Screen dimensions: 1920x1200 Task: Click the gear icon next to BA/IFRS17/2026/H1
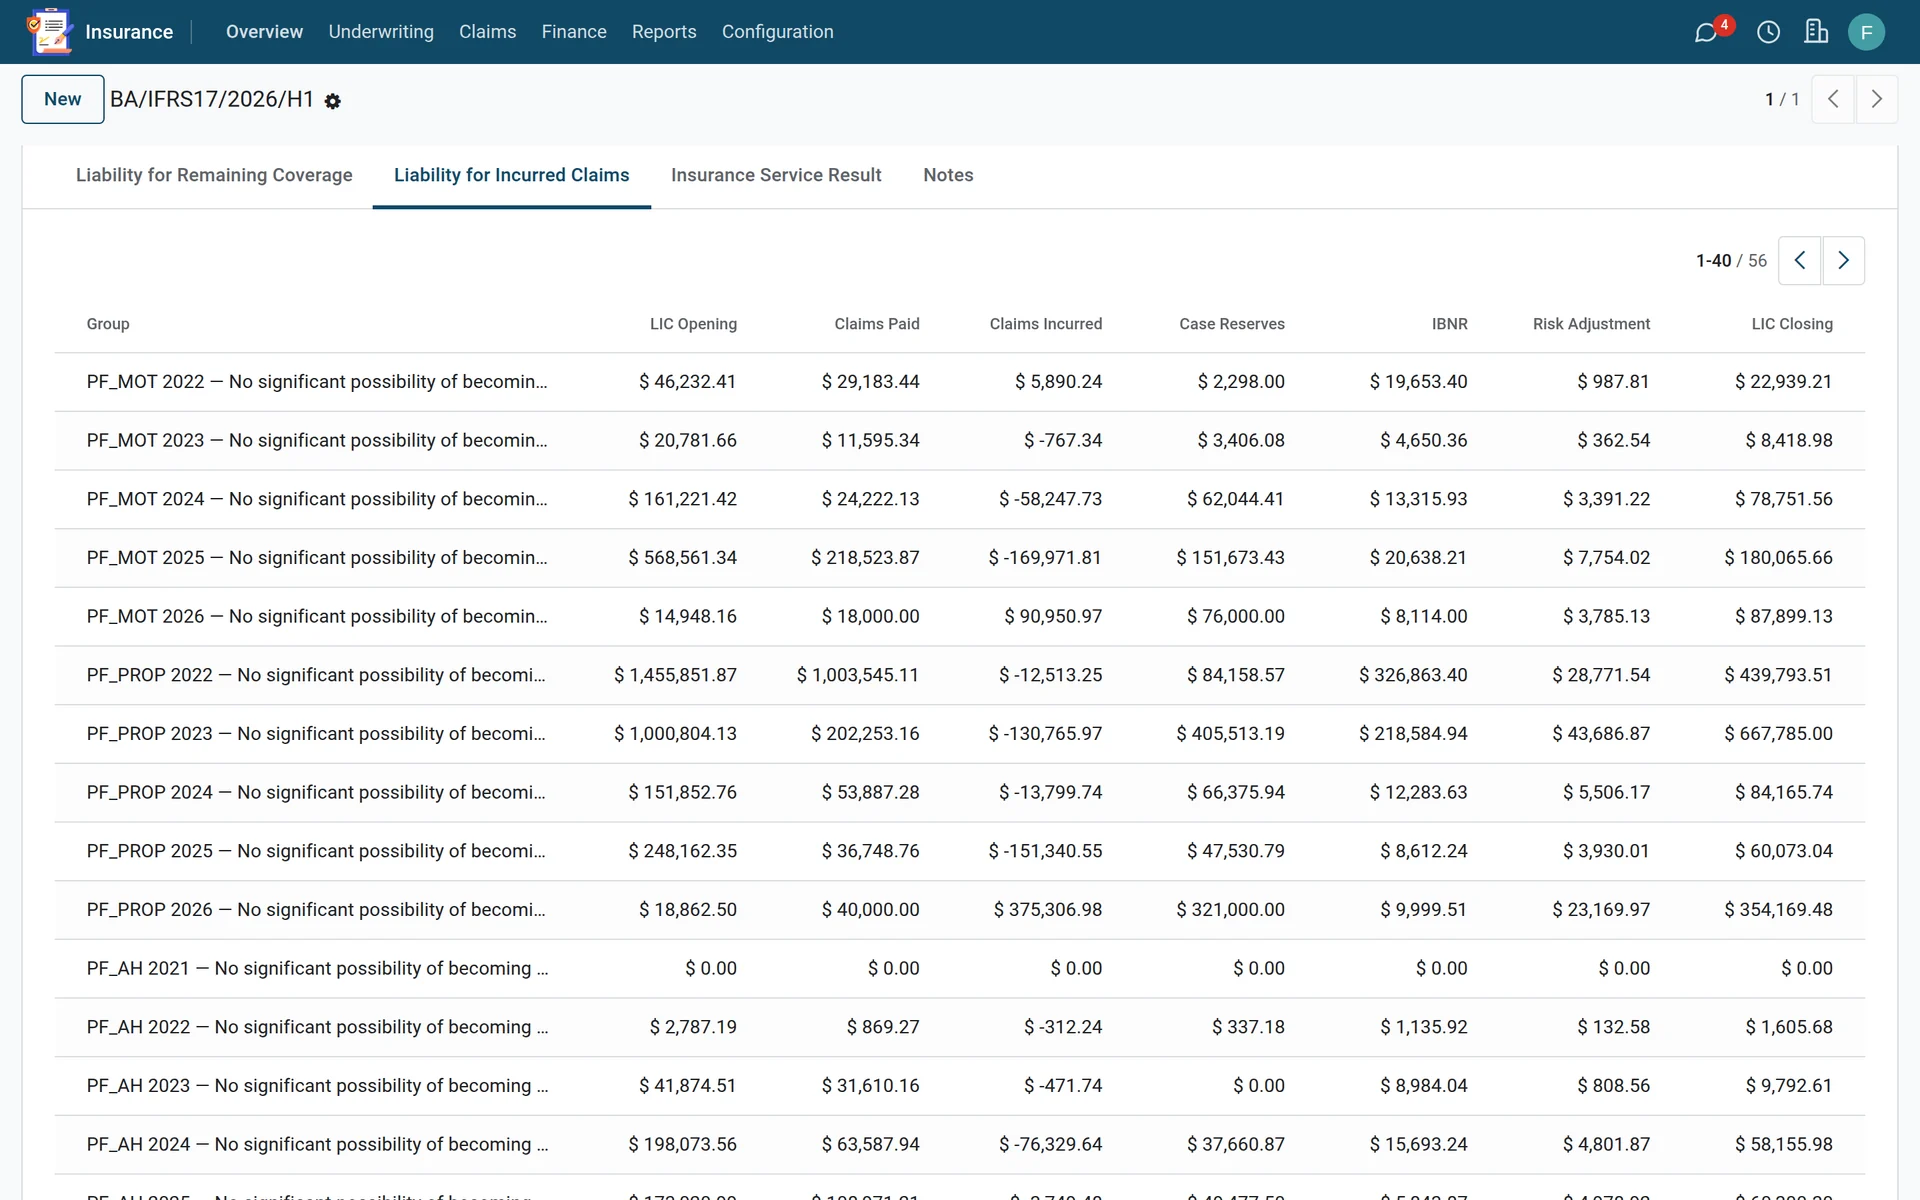coord(333,101)
